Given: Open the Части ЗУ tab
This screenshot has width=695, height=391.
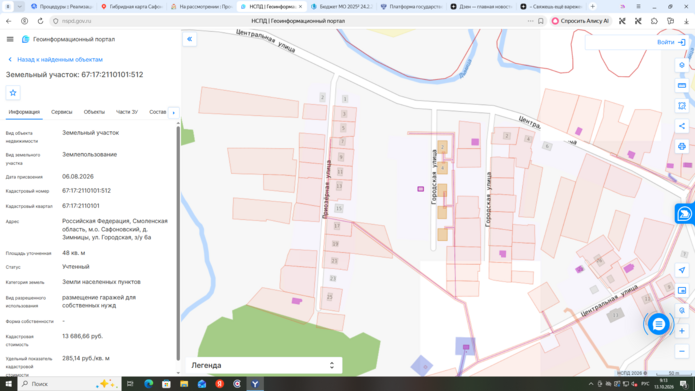Looking at the screenshot, I should 127,112.
